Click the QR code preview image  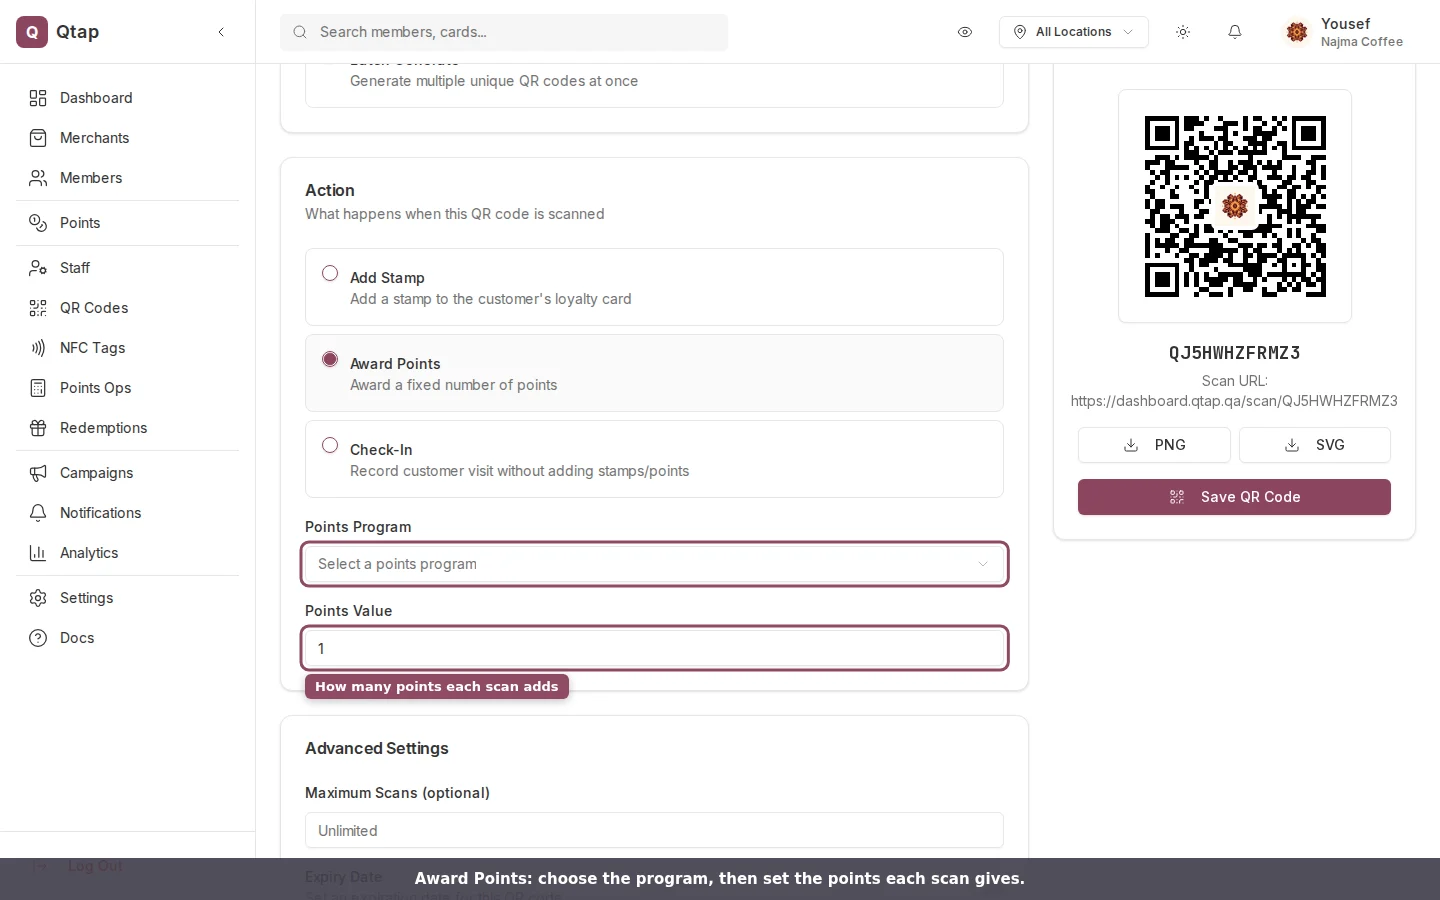pyautogui.click(x=1235, y=206)
